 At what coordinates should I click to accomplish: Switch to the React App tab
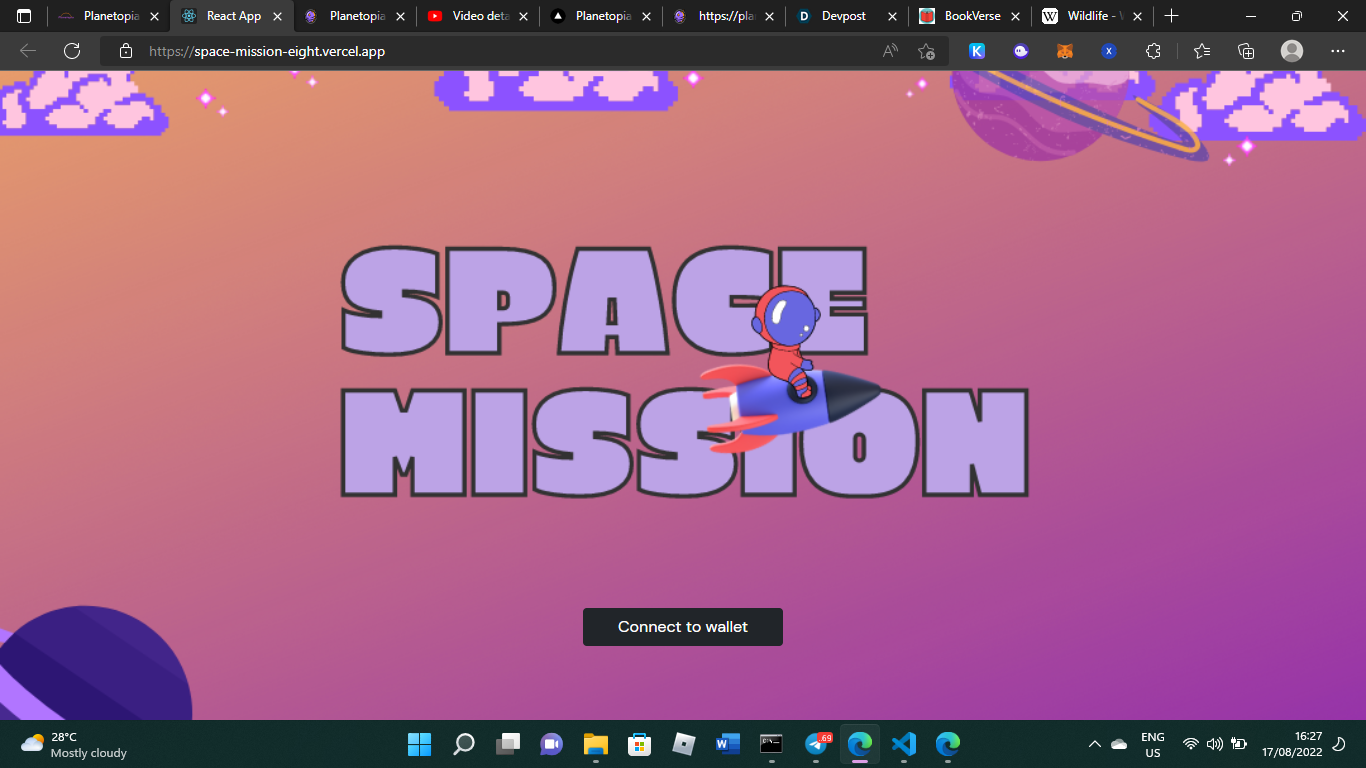tap(233, 16)
